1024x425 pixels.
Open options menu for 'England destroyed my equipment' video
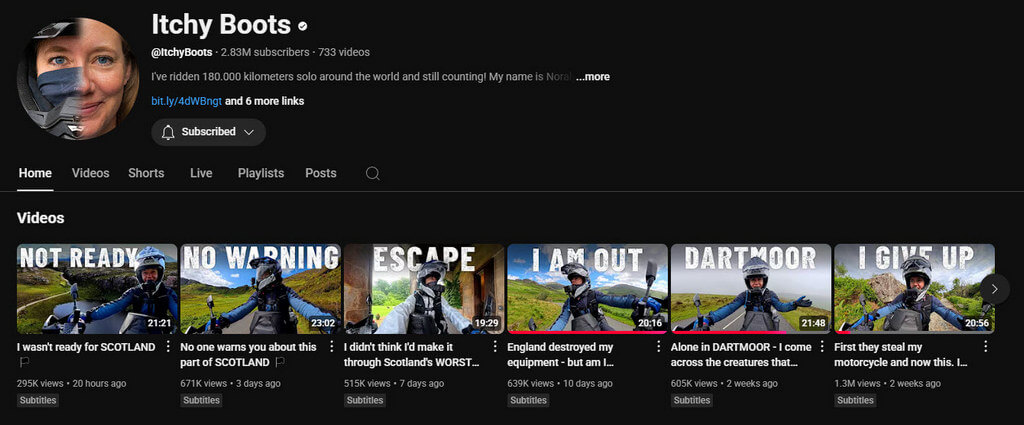point(658,347)
